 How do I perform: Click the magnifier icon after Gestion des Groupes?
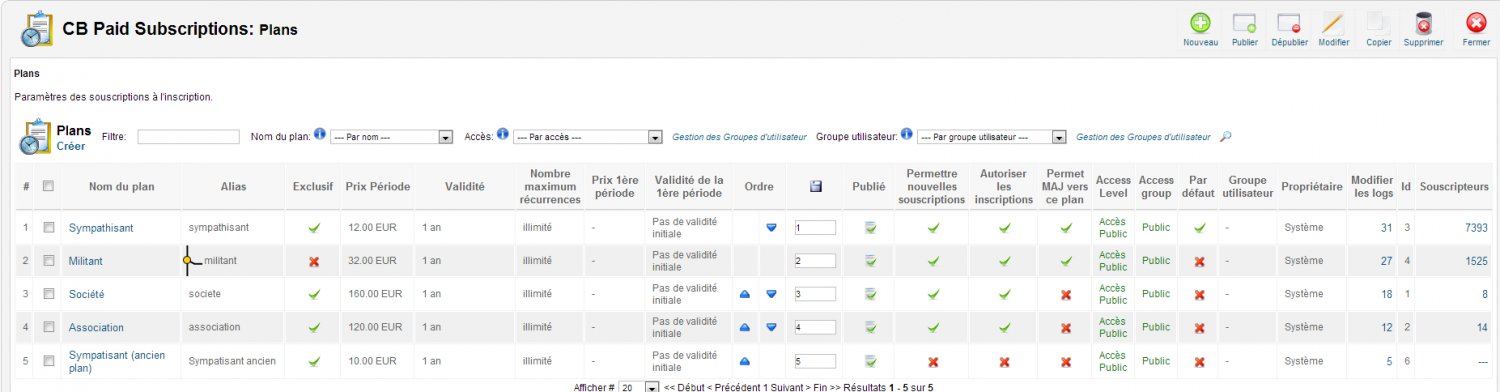click(1226, 136)
